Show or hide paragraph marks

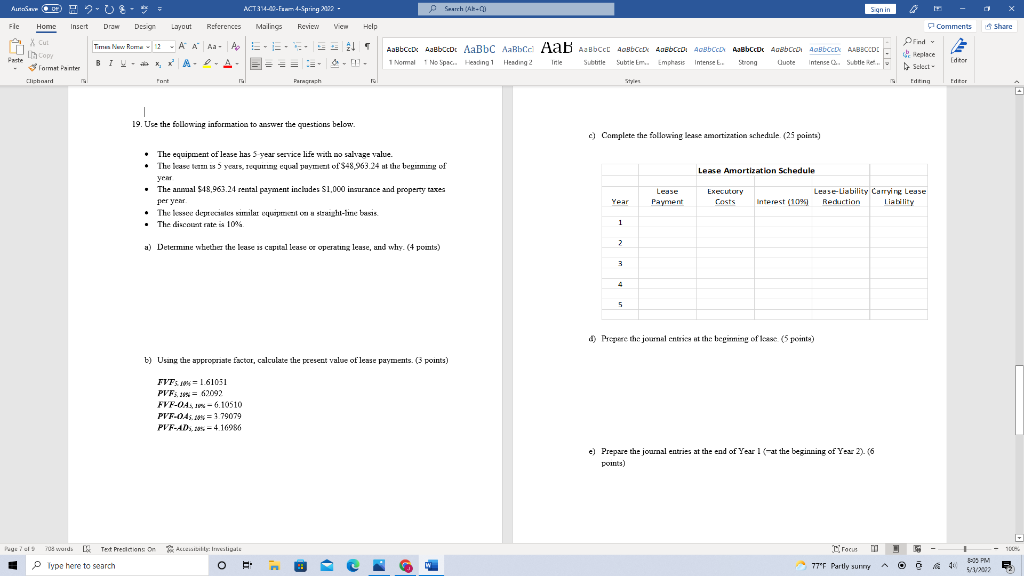368,46
